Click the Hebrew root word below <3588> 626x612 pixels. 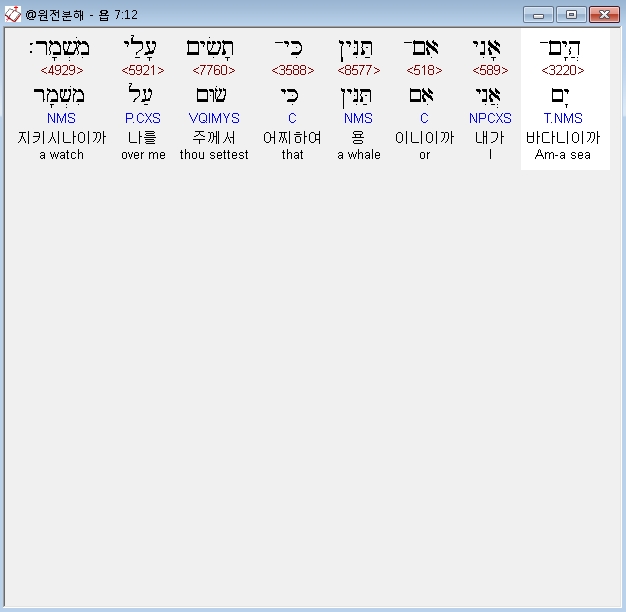[289, 95]
